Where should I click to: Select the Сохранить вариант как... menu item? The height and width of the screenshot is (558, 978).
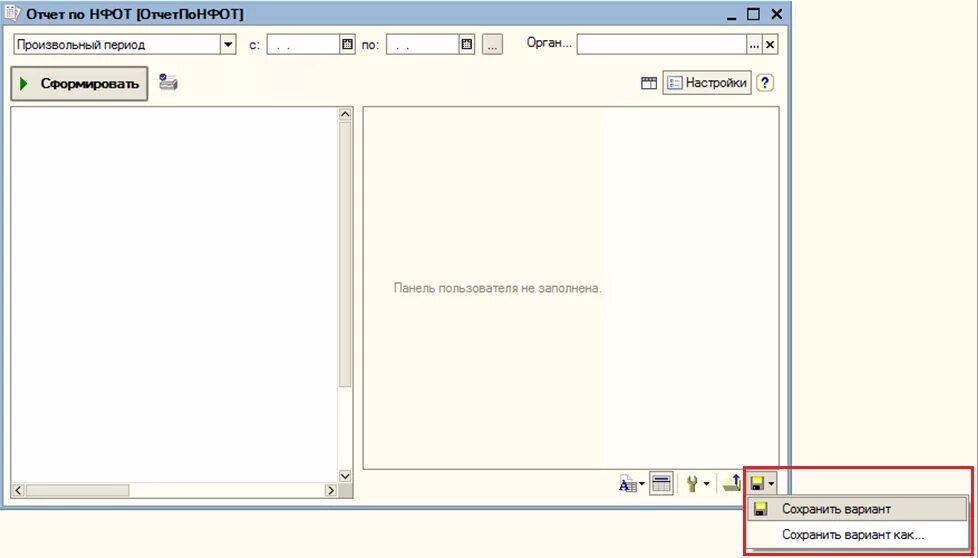[857, 535]
